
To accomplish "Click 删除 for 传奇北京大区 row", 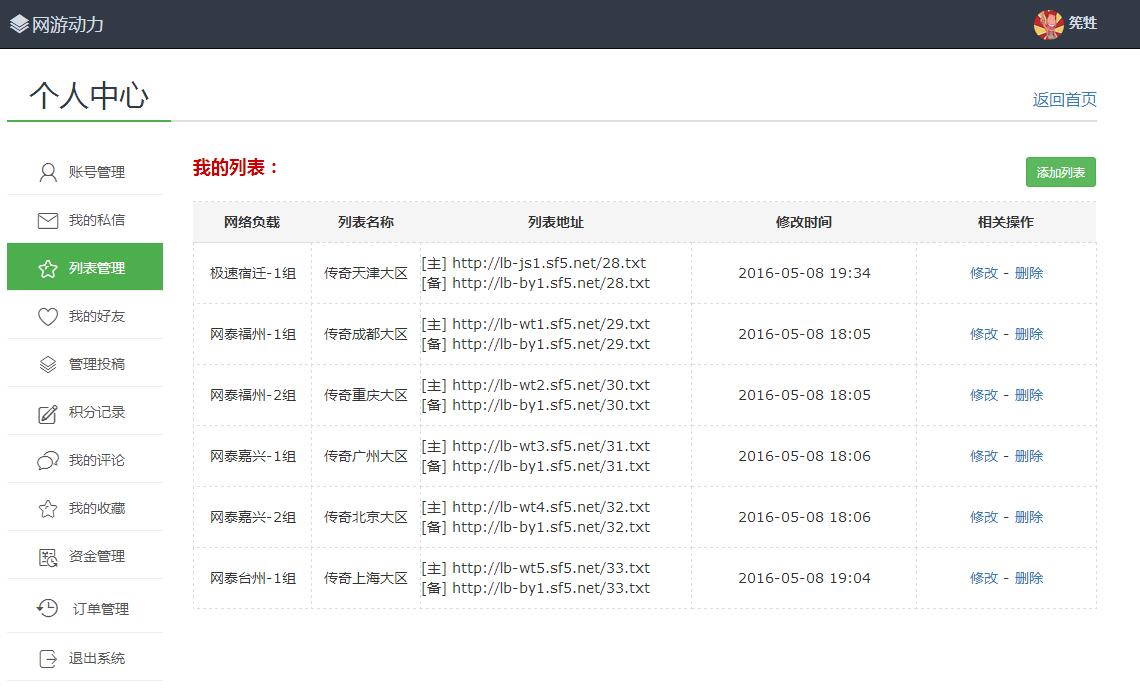I will (x=1029, y=518).
